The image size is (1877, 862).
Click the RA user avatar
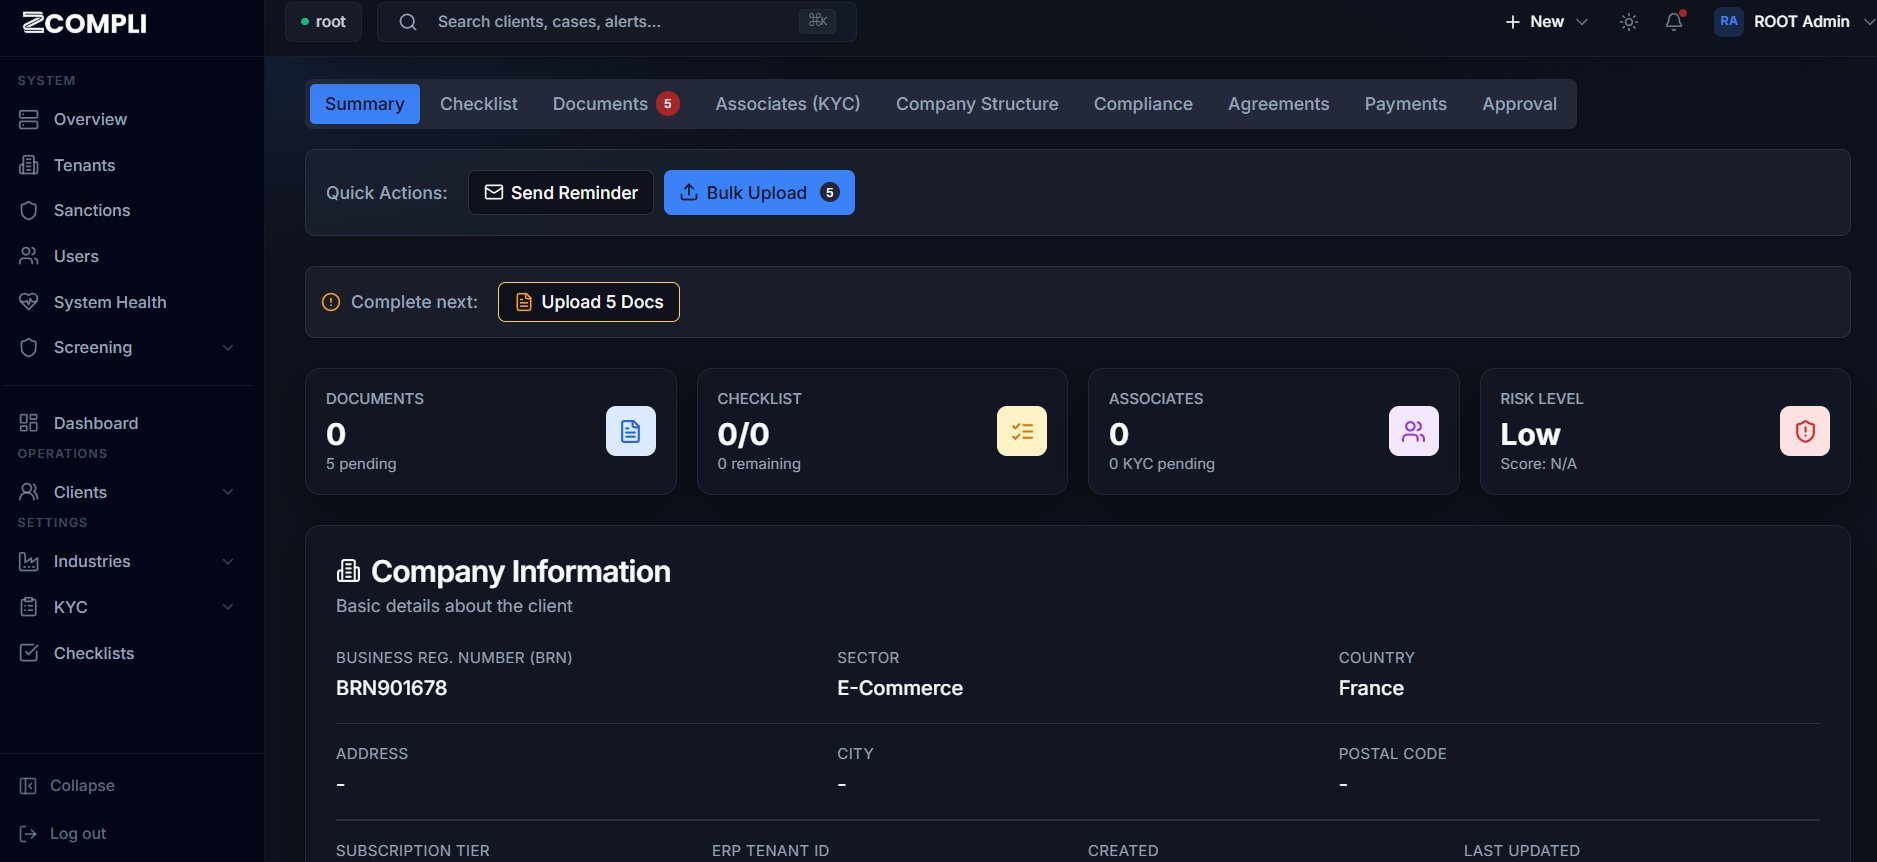[x=1729, y=22]
